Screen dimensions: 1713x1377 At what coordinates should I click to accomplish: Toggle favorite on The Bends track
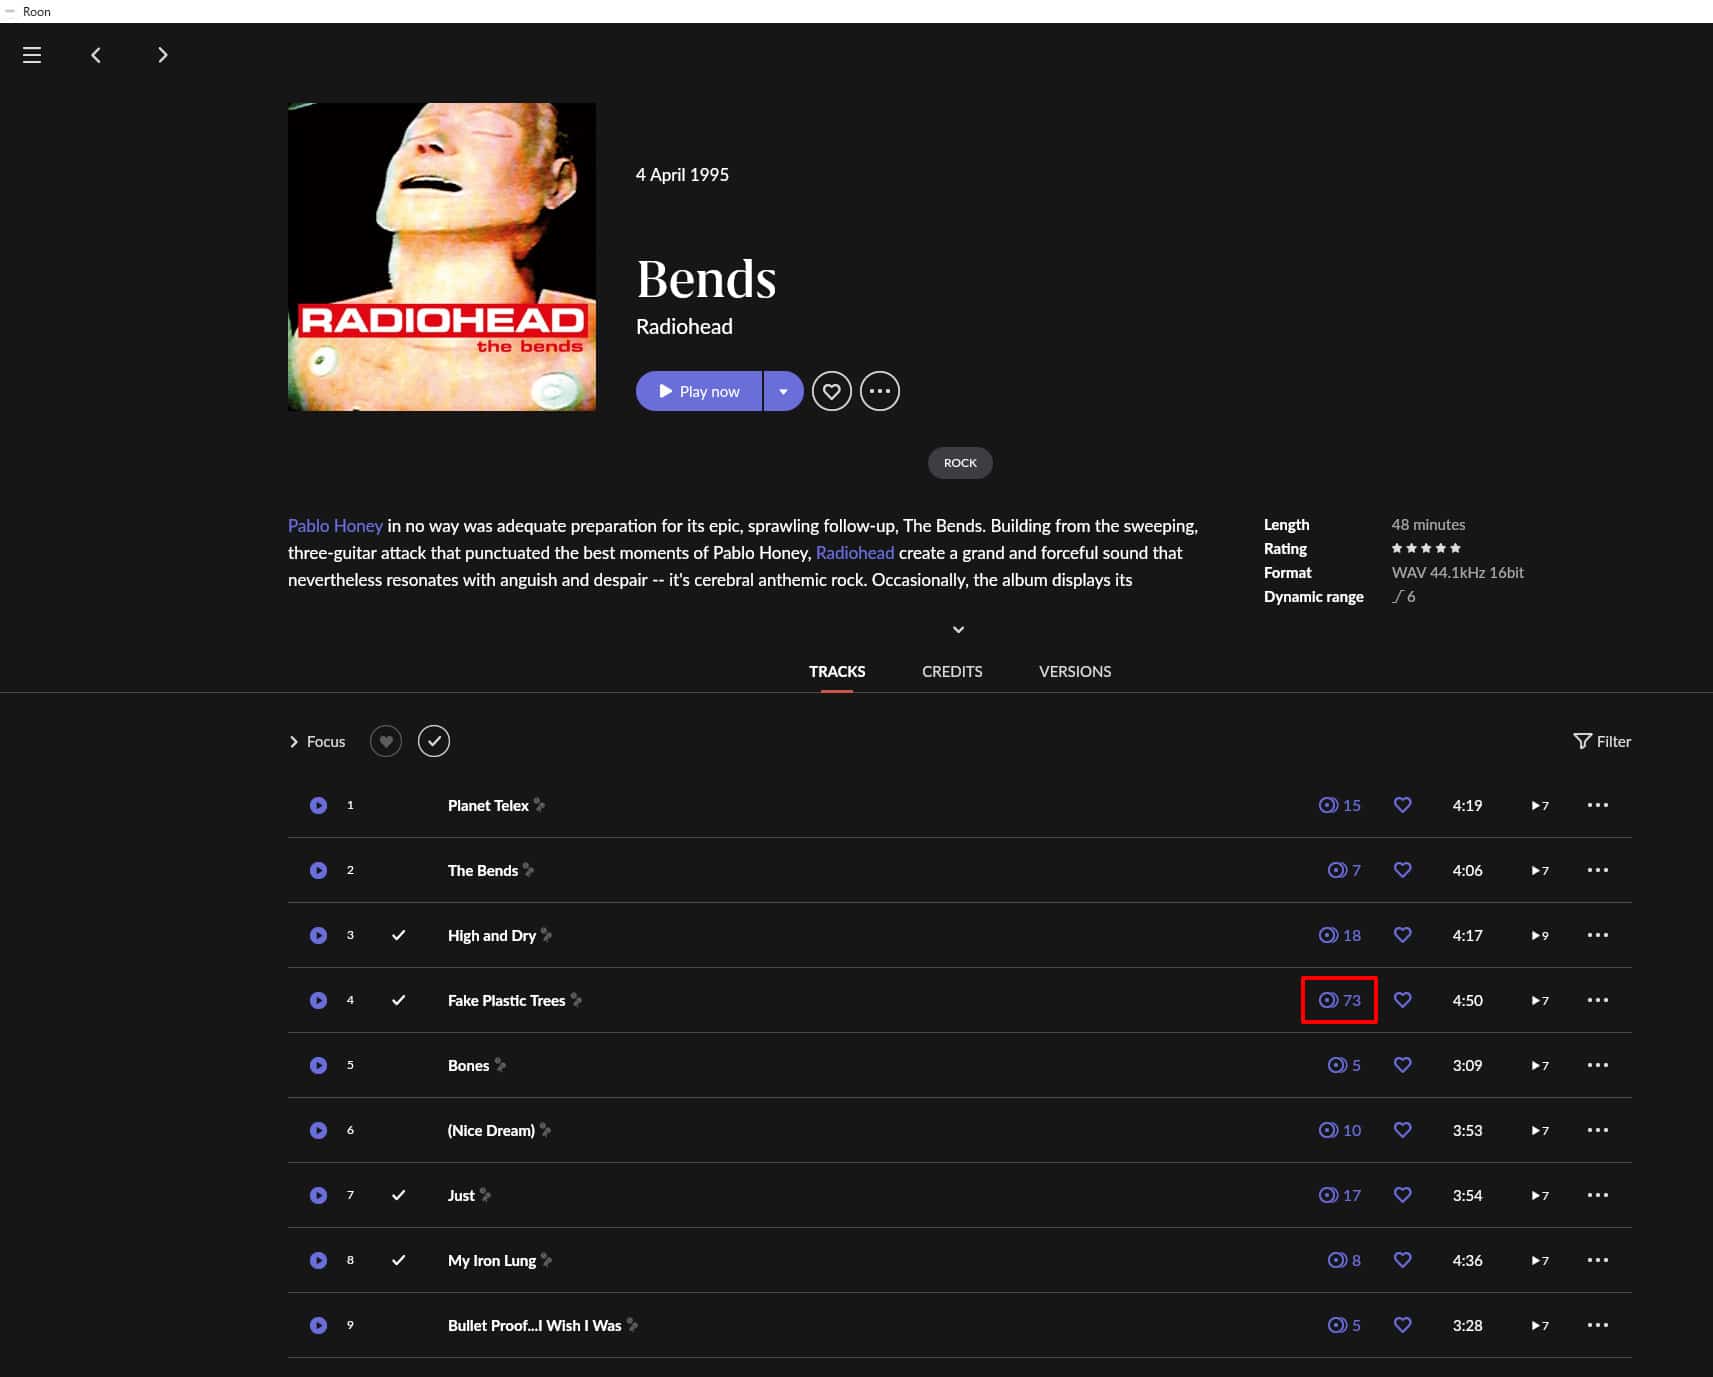[x=1403, y=870]
